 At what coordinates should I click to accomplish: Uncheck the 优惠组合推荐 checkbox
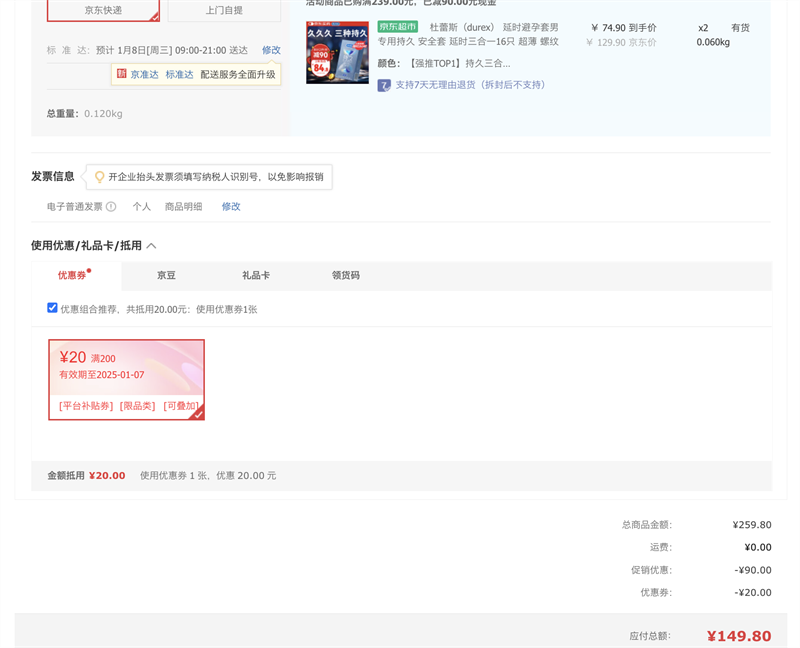tap(52, 308)
